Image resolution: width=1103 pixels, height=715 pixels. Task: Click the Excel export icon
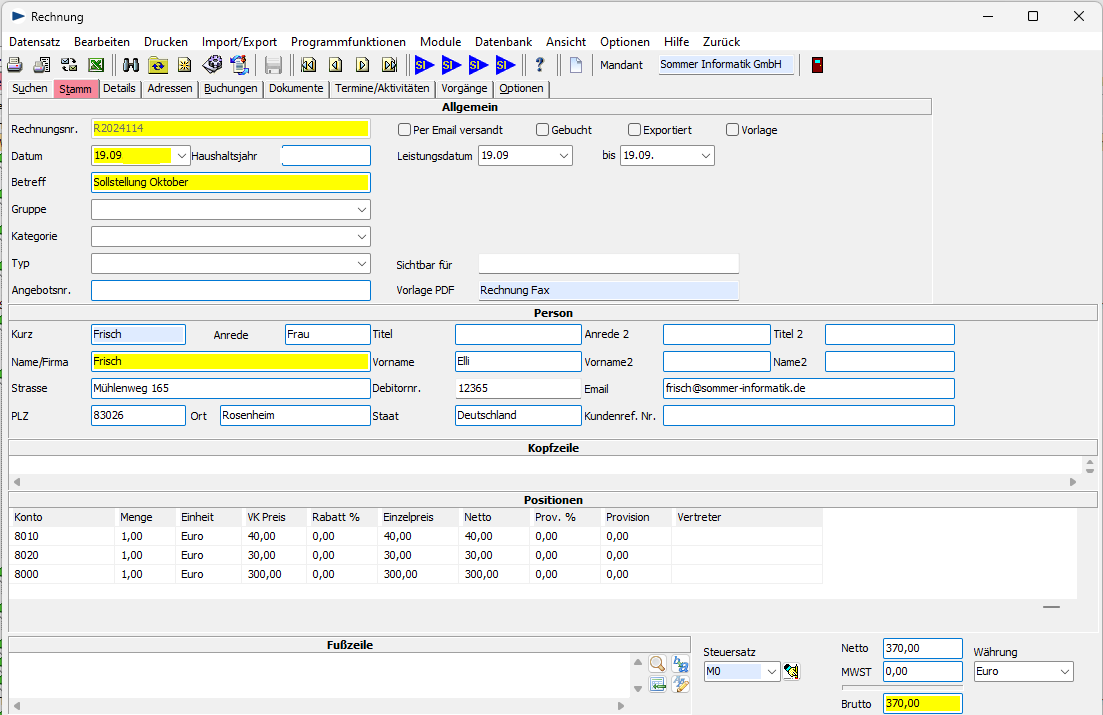point(96,65)
